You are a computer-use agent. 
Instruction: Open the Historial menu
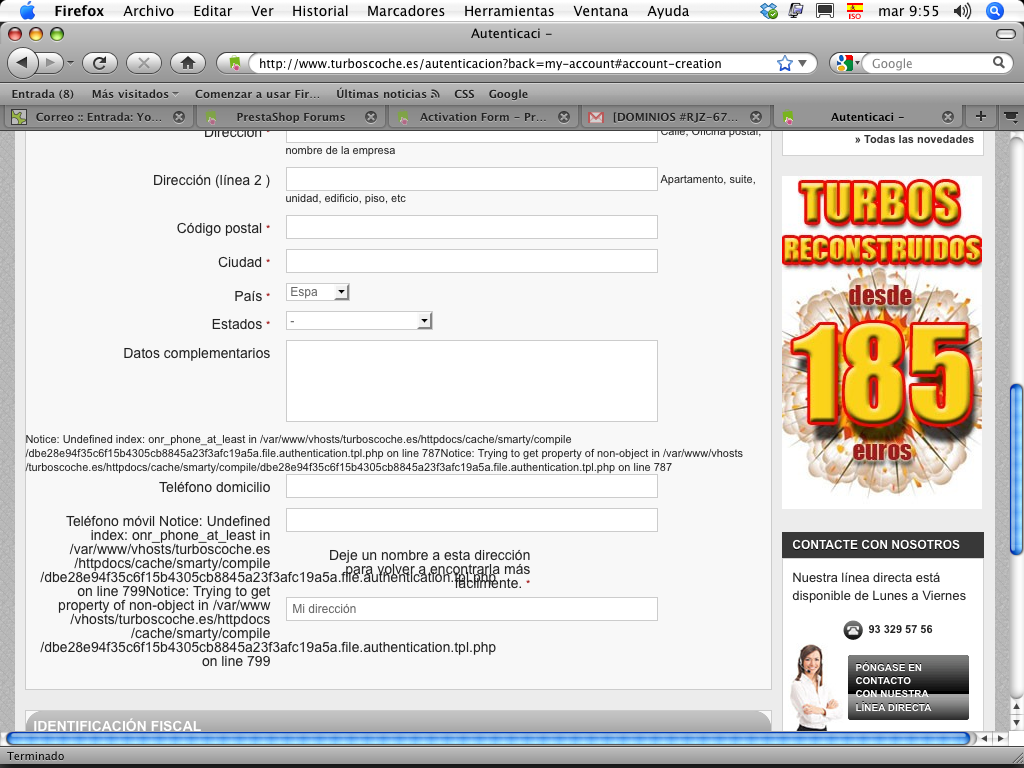pos(320,11)
